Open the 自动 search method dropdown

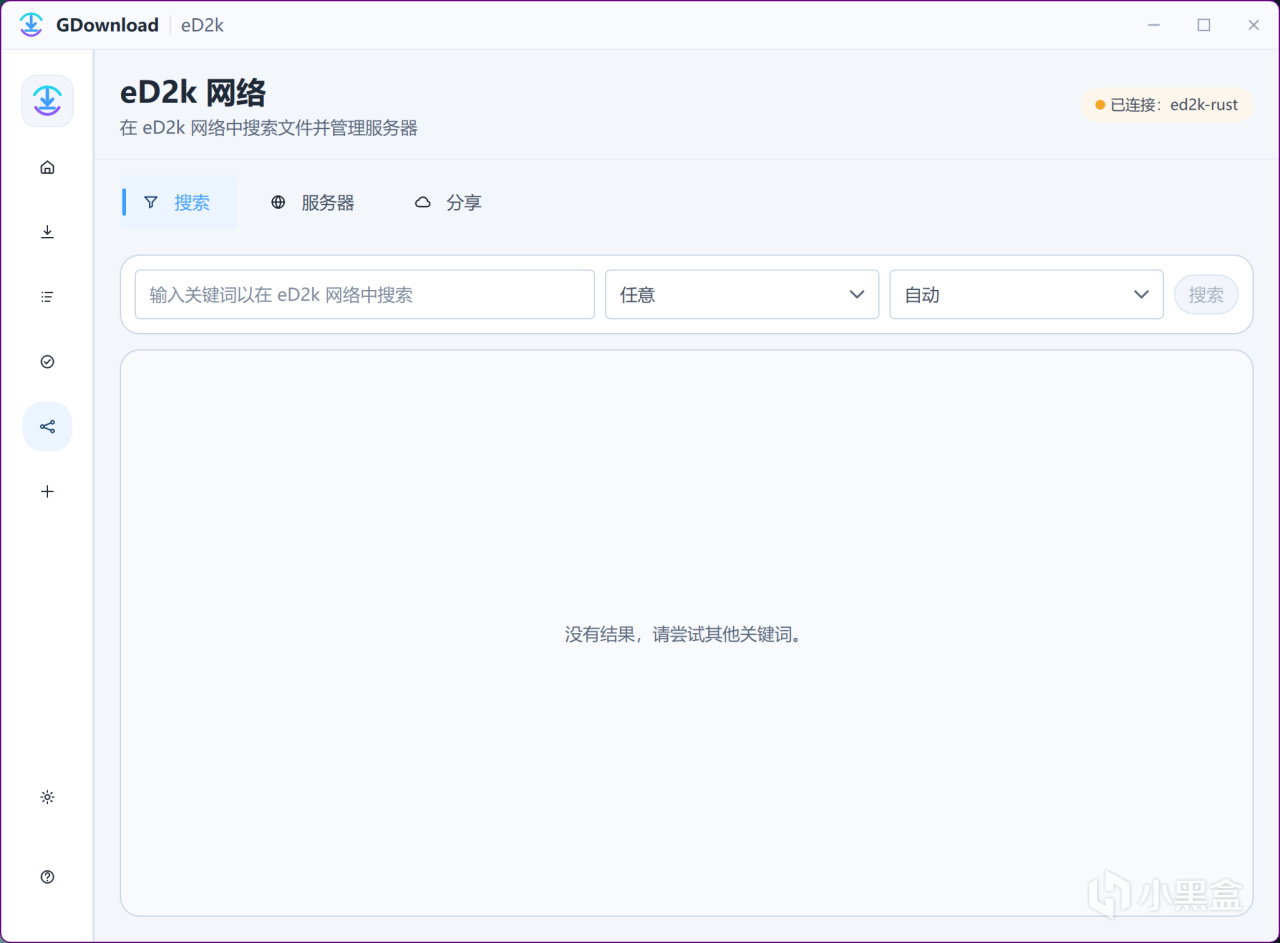pos(1027,295)
